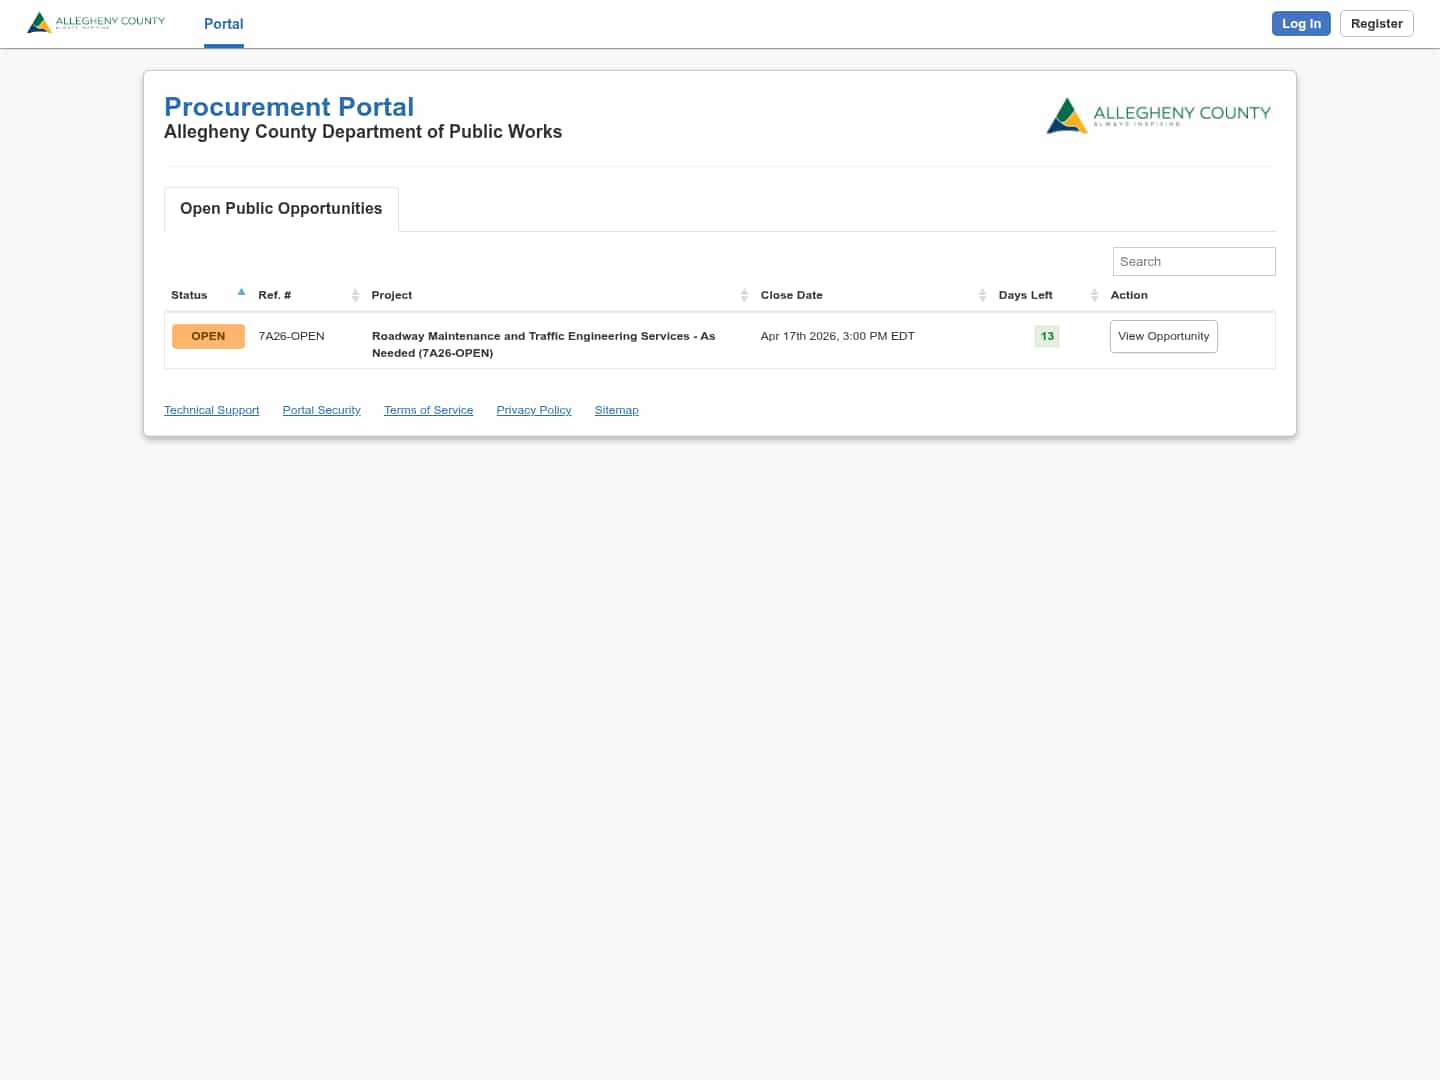Click the sort arrows beside Project
This screenshot has width=1440, height=1080.
pyautogui.click(x=744, y=295)
